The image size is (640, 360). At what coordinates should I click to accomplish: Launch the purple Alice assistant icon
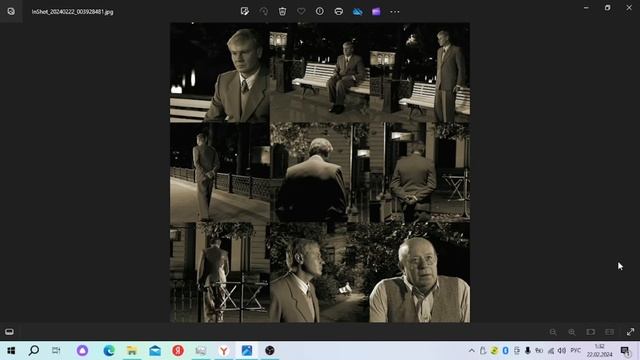pos(82,350)
